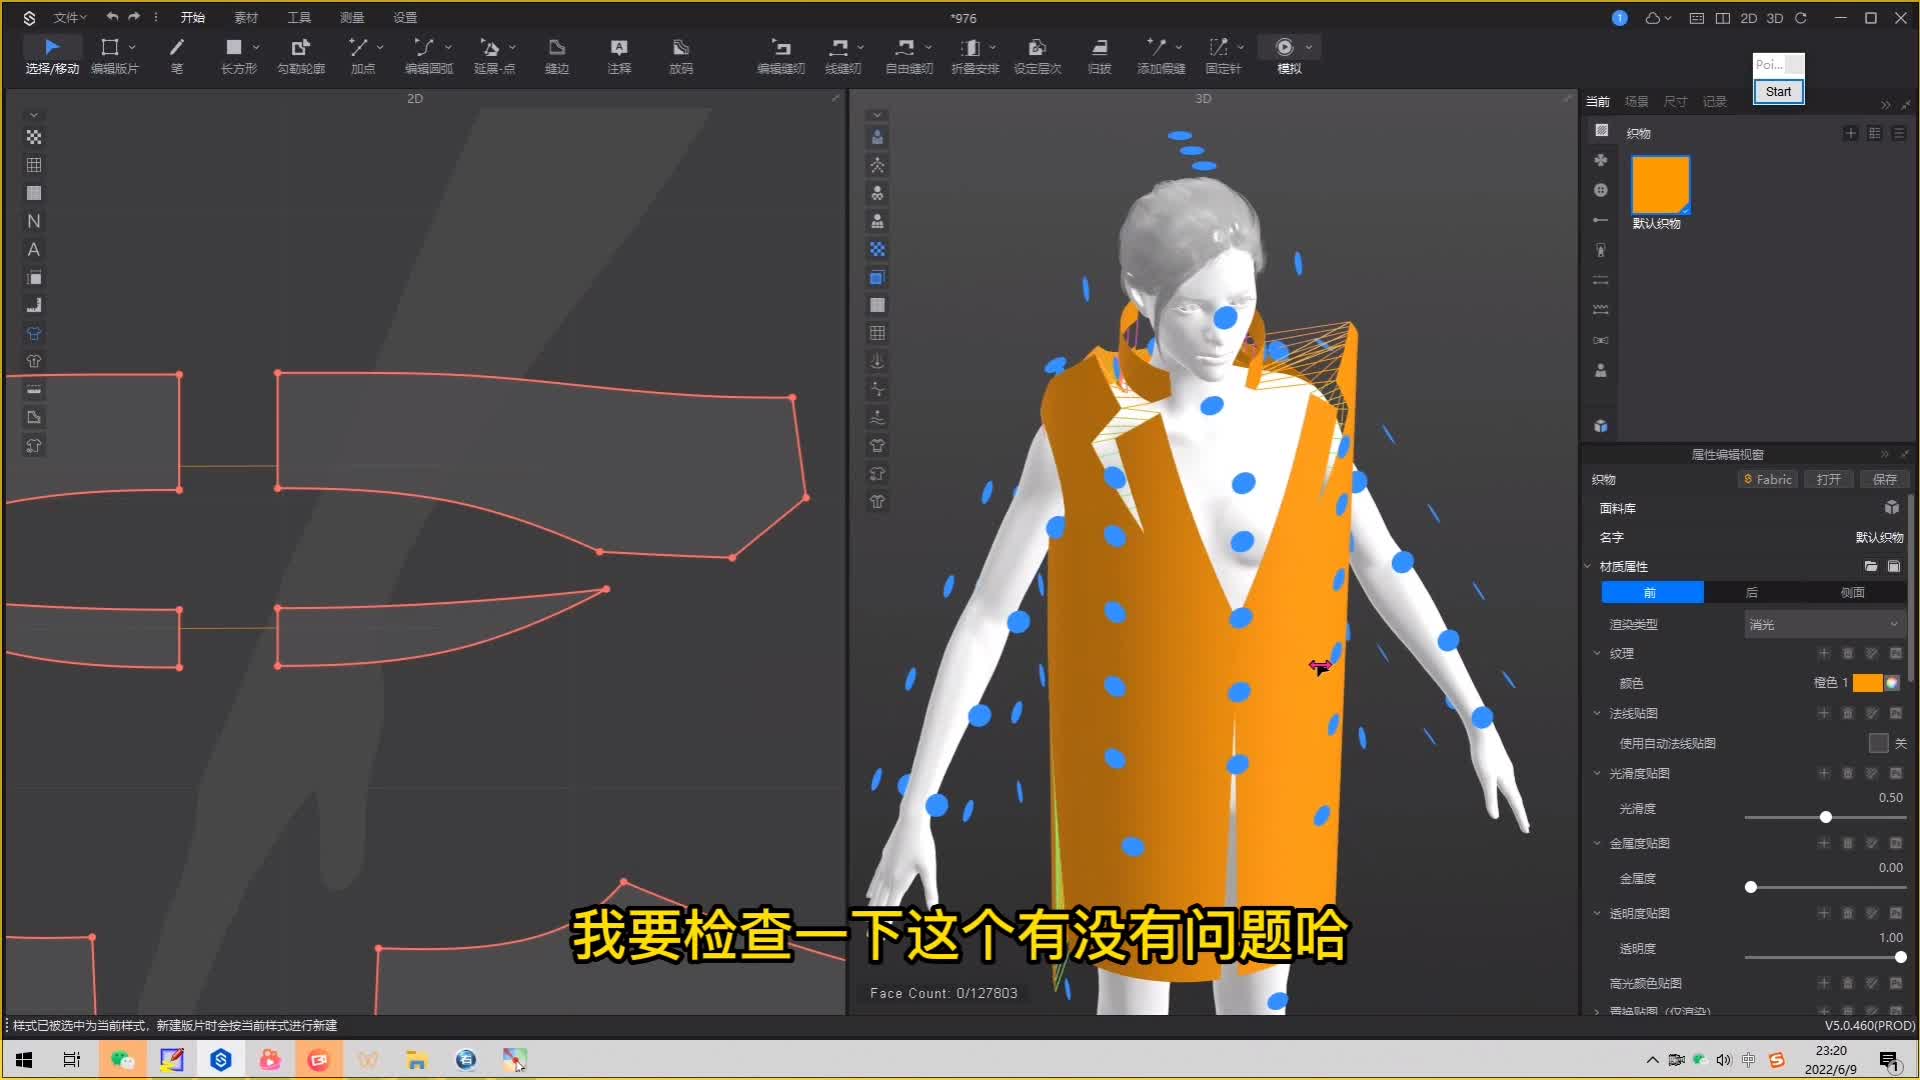Screen dimensions: 1920x1080
Task: Switch to the 场景 panel tab
Action: [1636, 101]
